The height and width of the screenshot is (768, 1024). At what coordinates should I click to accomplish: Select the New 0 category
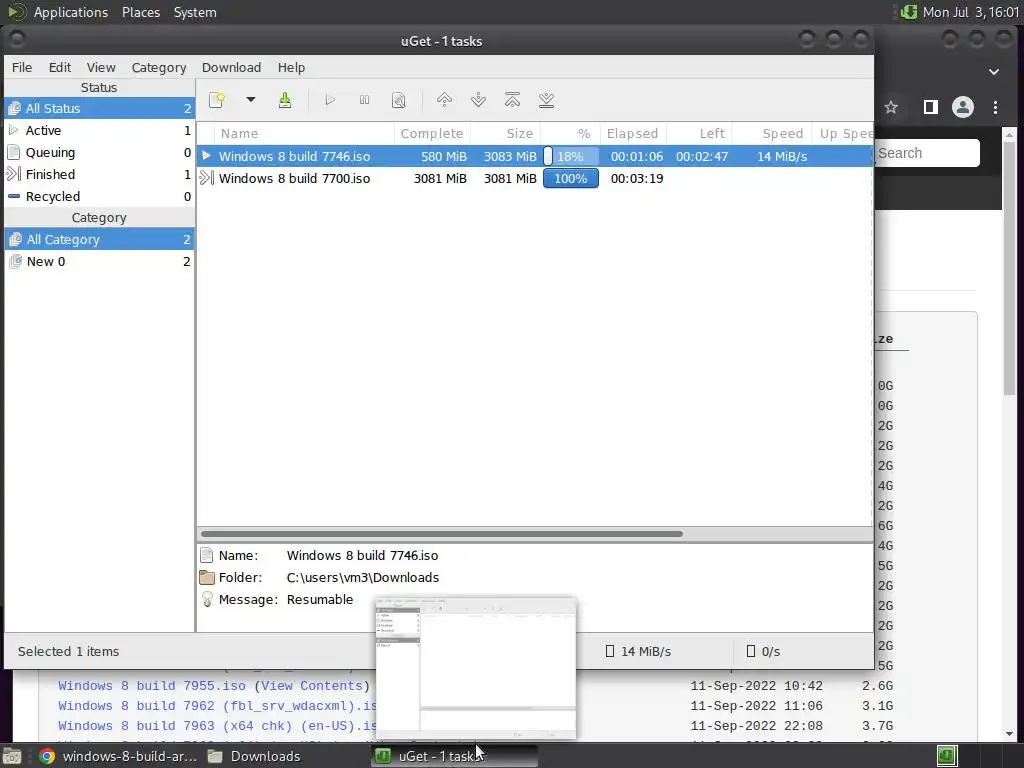click(99, 261)
